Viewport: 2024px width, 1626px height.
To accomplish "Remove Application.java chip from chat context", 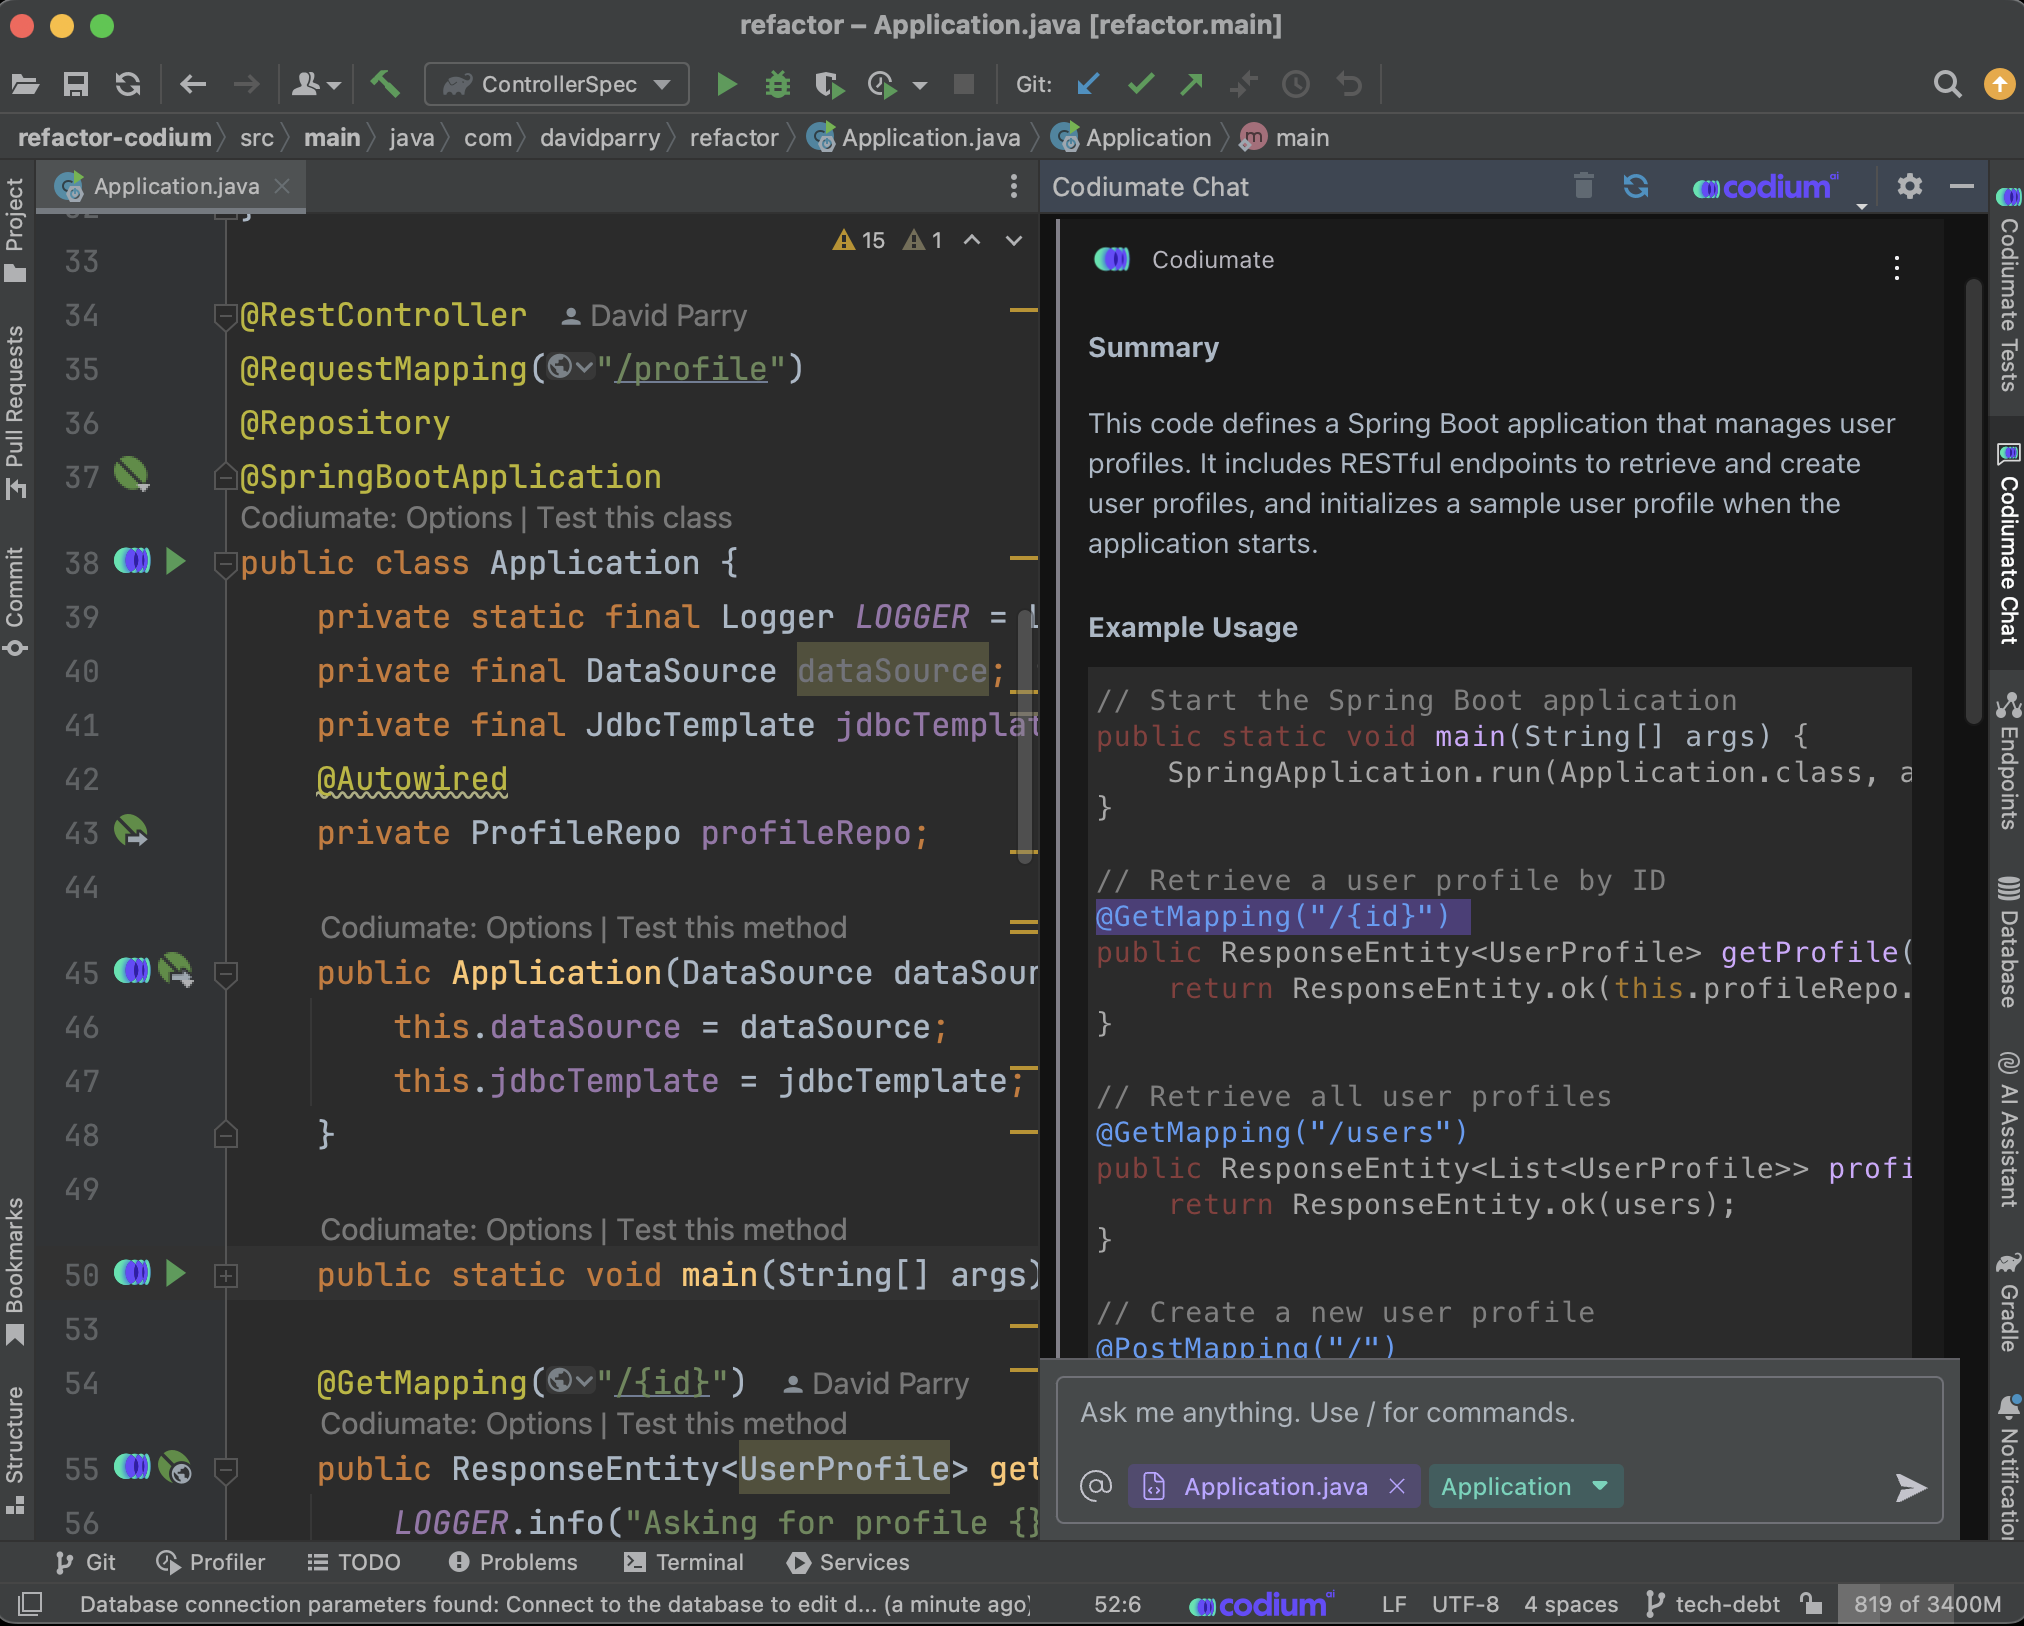I will coord(1397,1486).
